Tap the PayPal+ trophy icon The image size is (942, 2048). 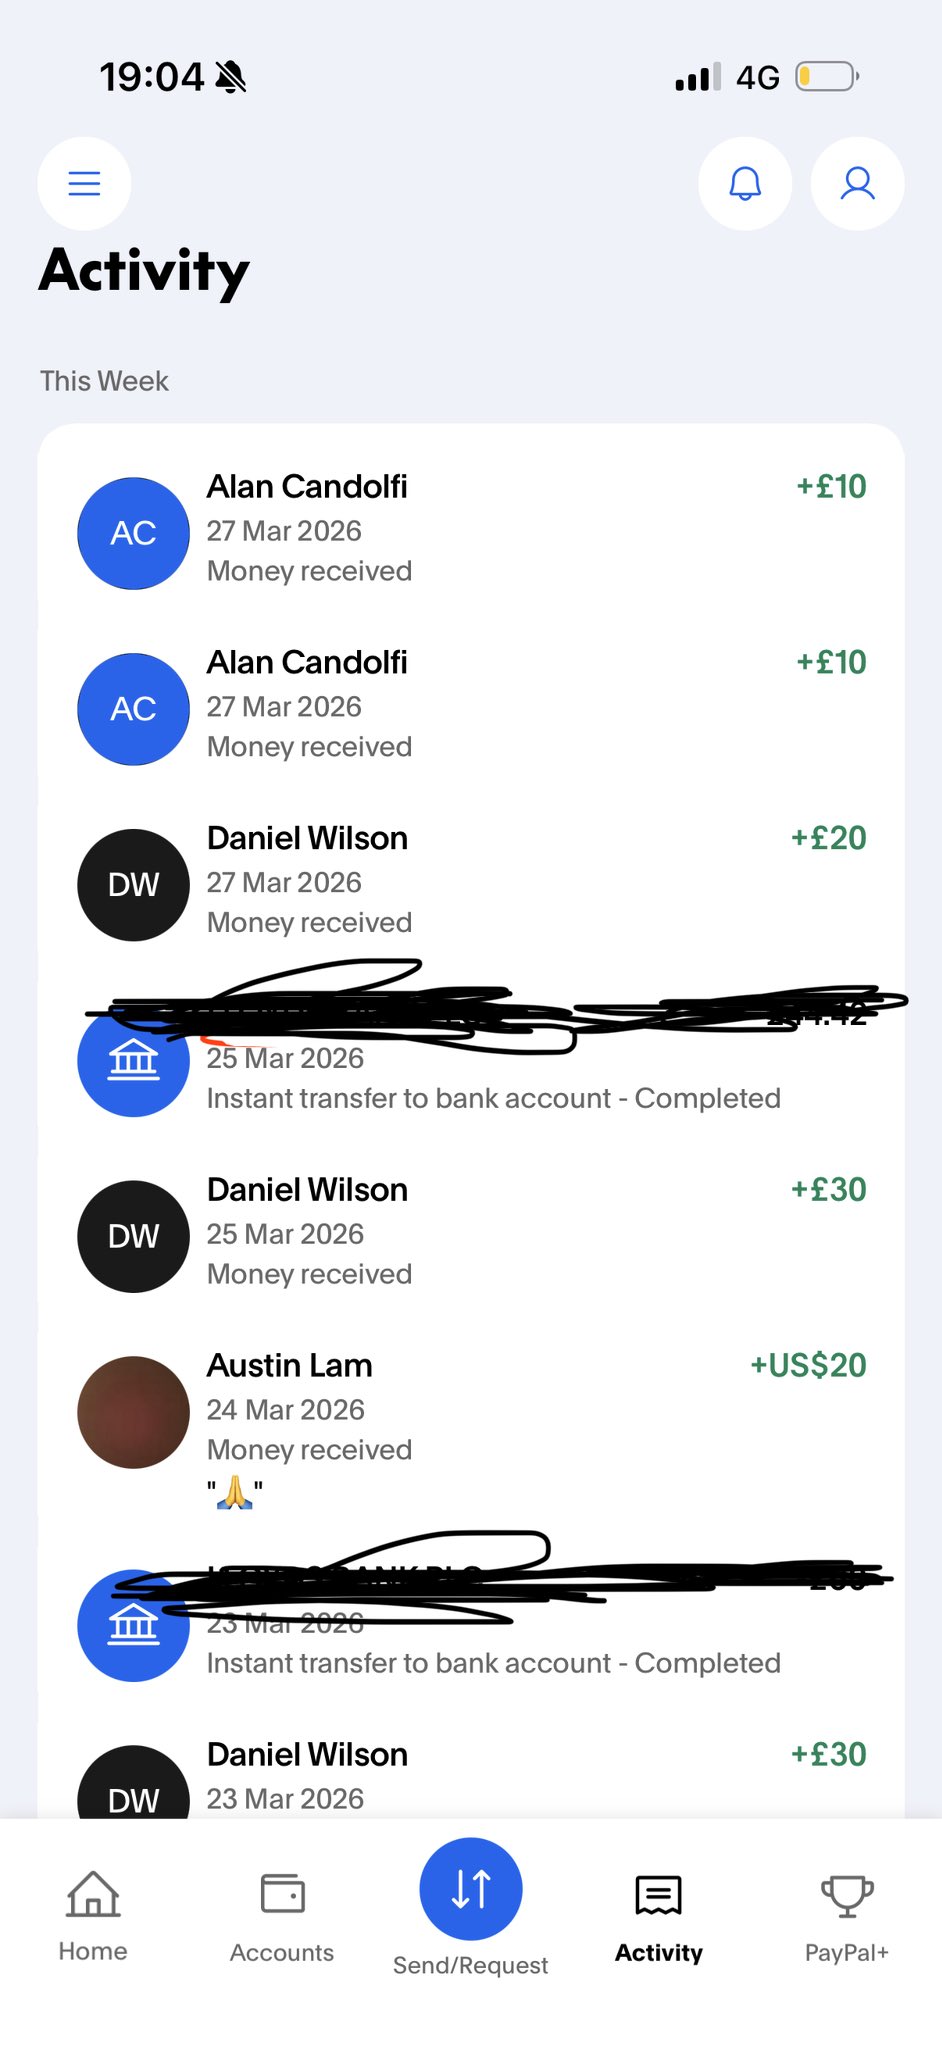(x=846, y=1894)
